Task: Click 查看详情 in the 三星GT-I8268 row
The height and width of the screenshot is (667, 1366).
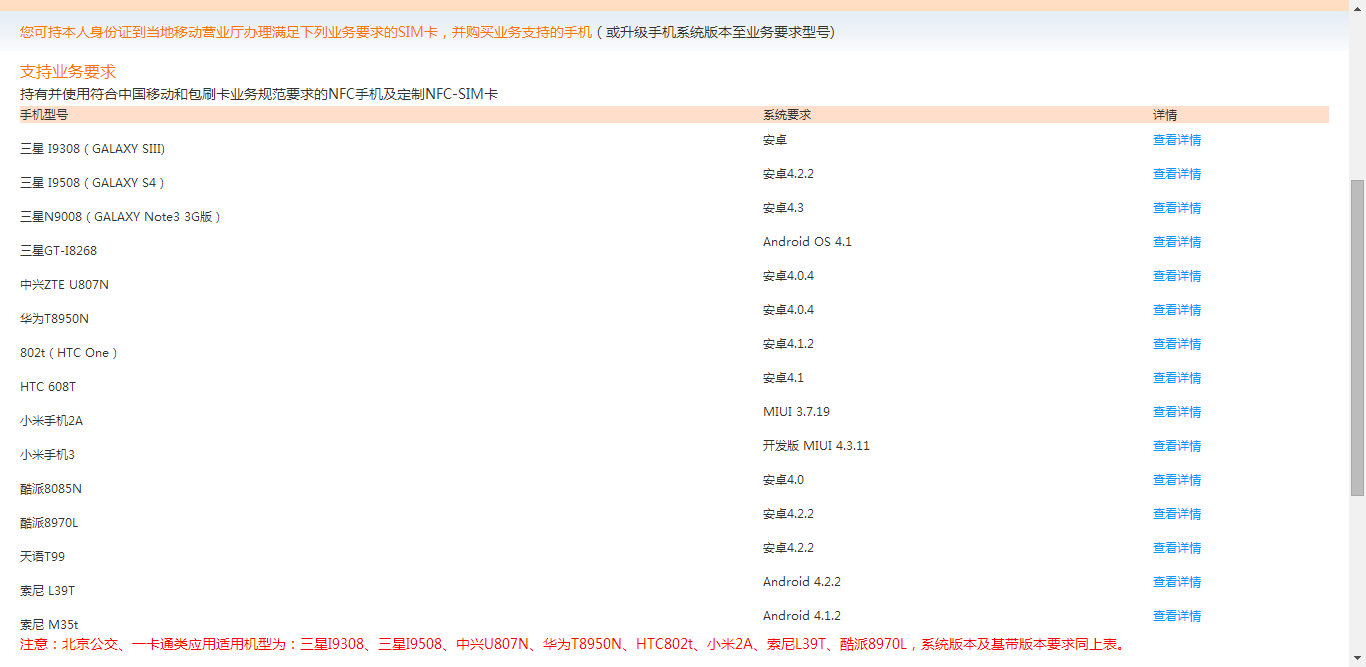Action: [1177, 242]
